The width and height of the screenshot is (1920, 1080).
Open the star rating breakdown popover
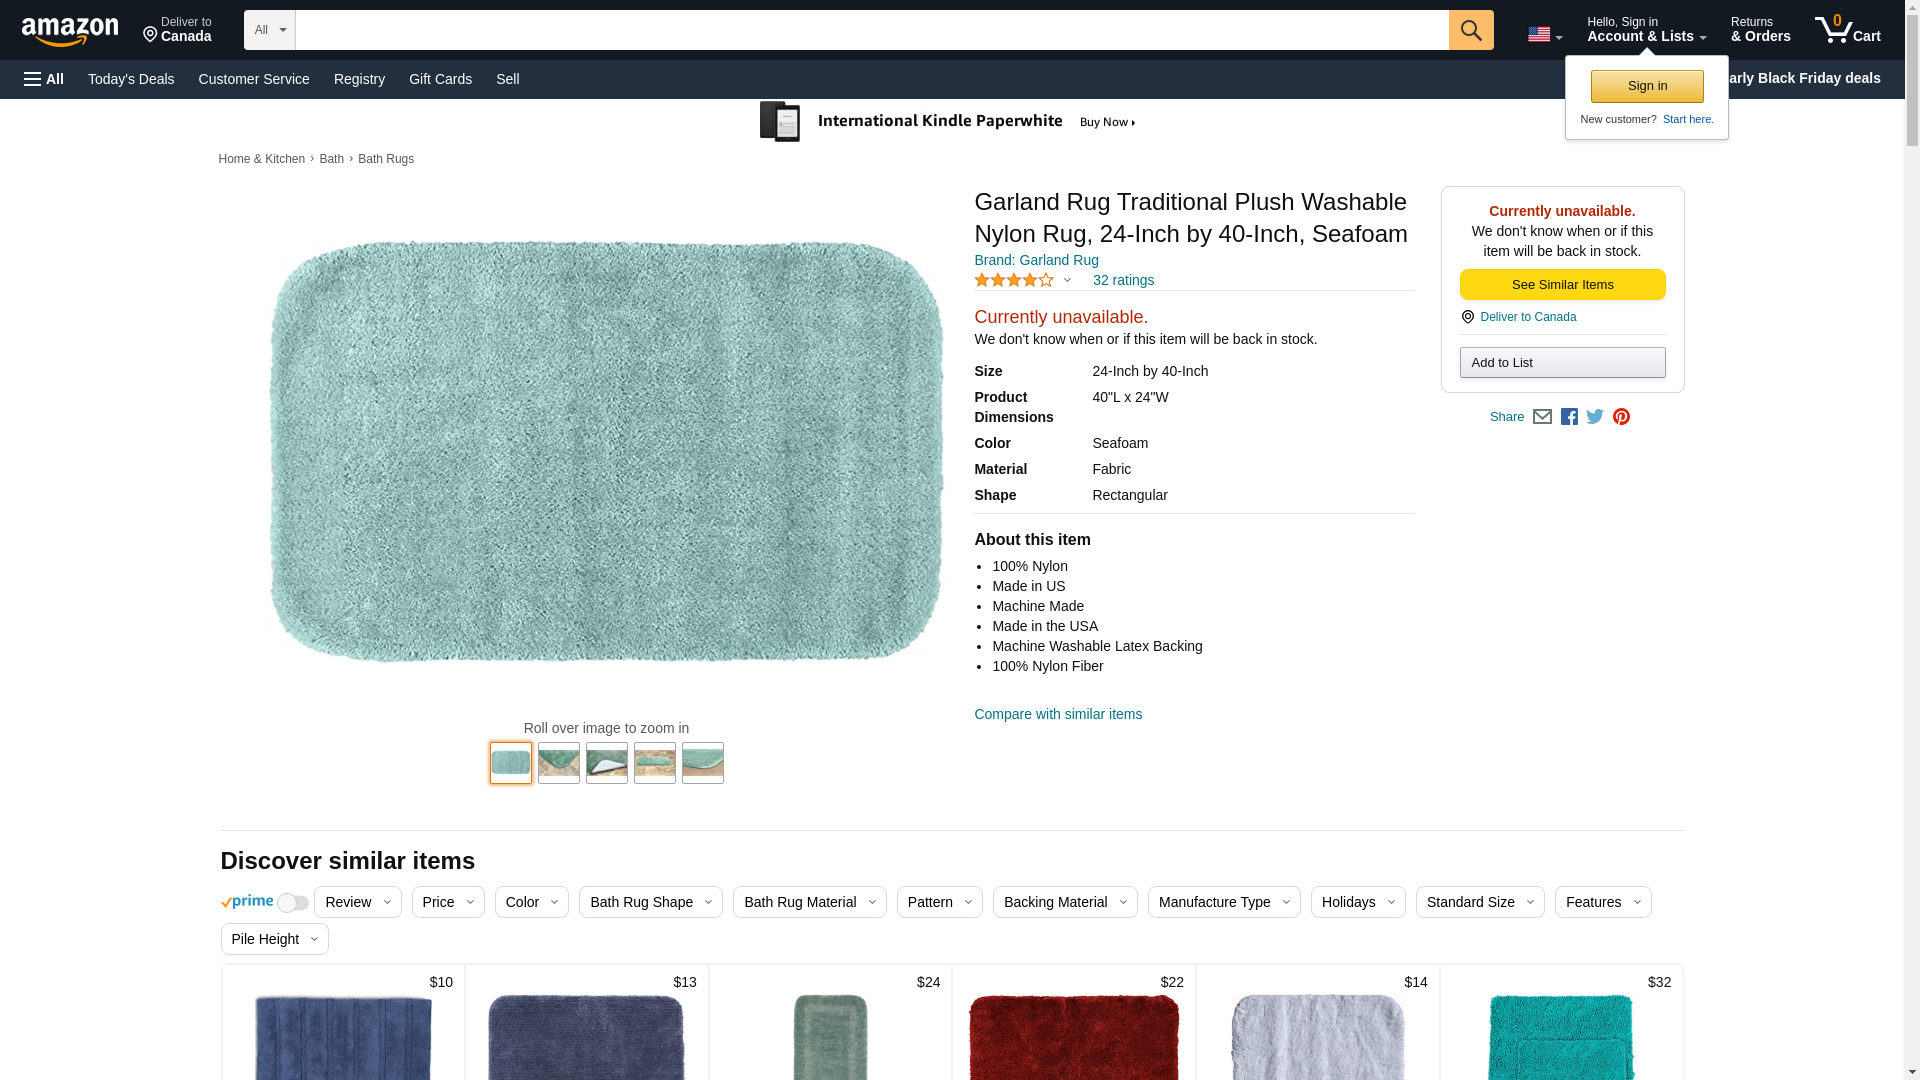pyautogui.click(x=1023, y=281)
